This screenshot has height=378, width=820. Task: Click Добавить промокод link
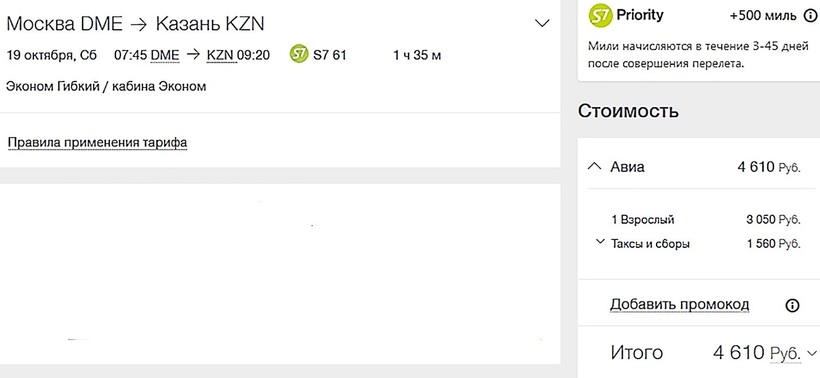click(x=679, y=304)
